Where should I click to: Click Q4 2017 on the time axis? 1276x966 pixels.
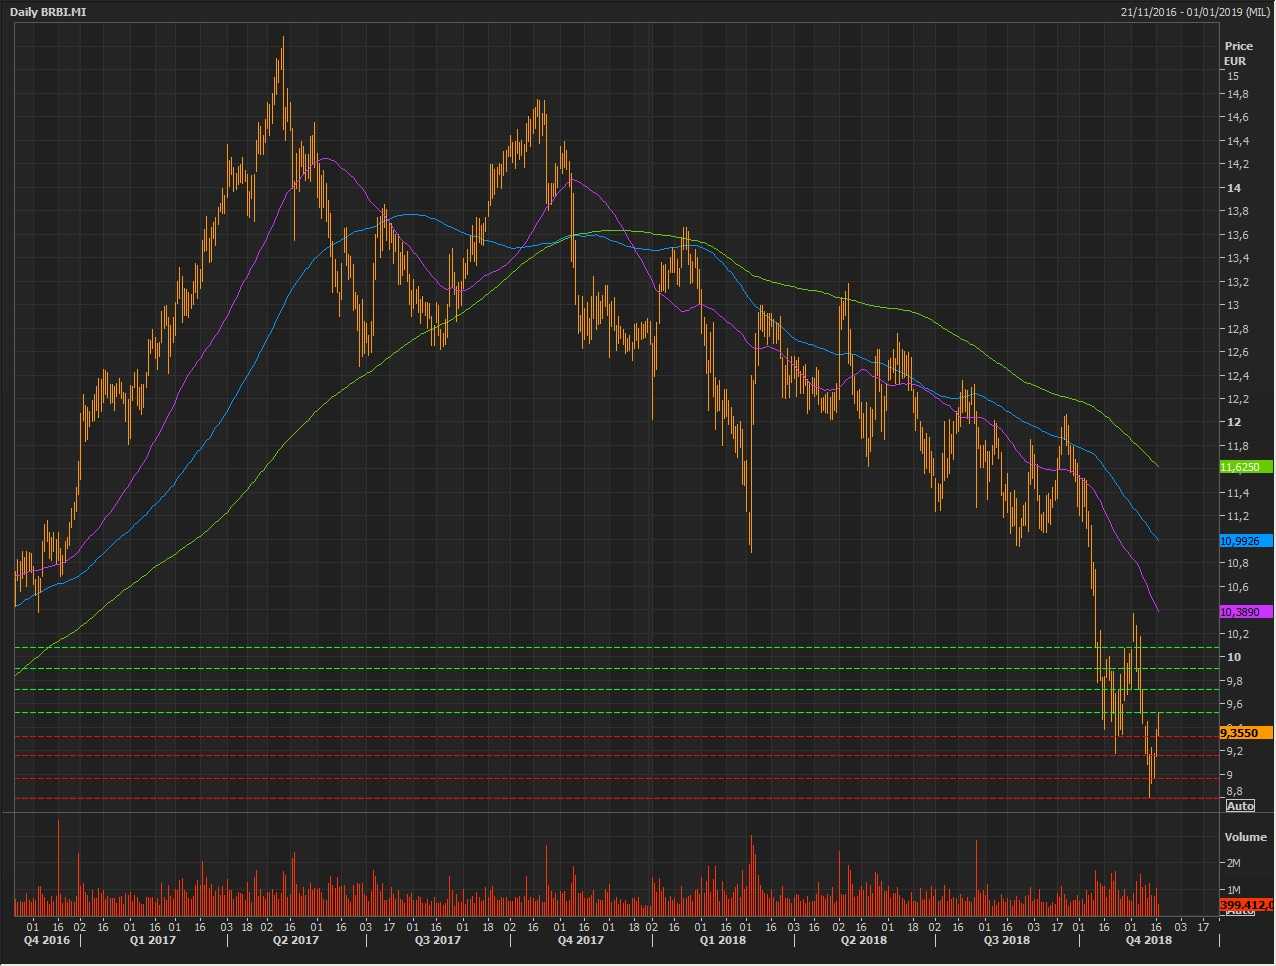pyautogui.click(x=580, y=940)
